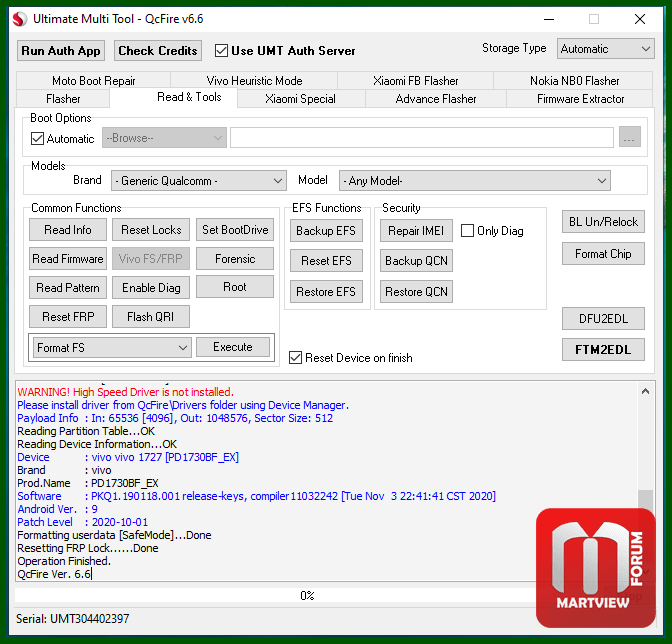Click the FTM2EDL button
The image size is (672, 644).
[603, 349]
